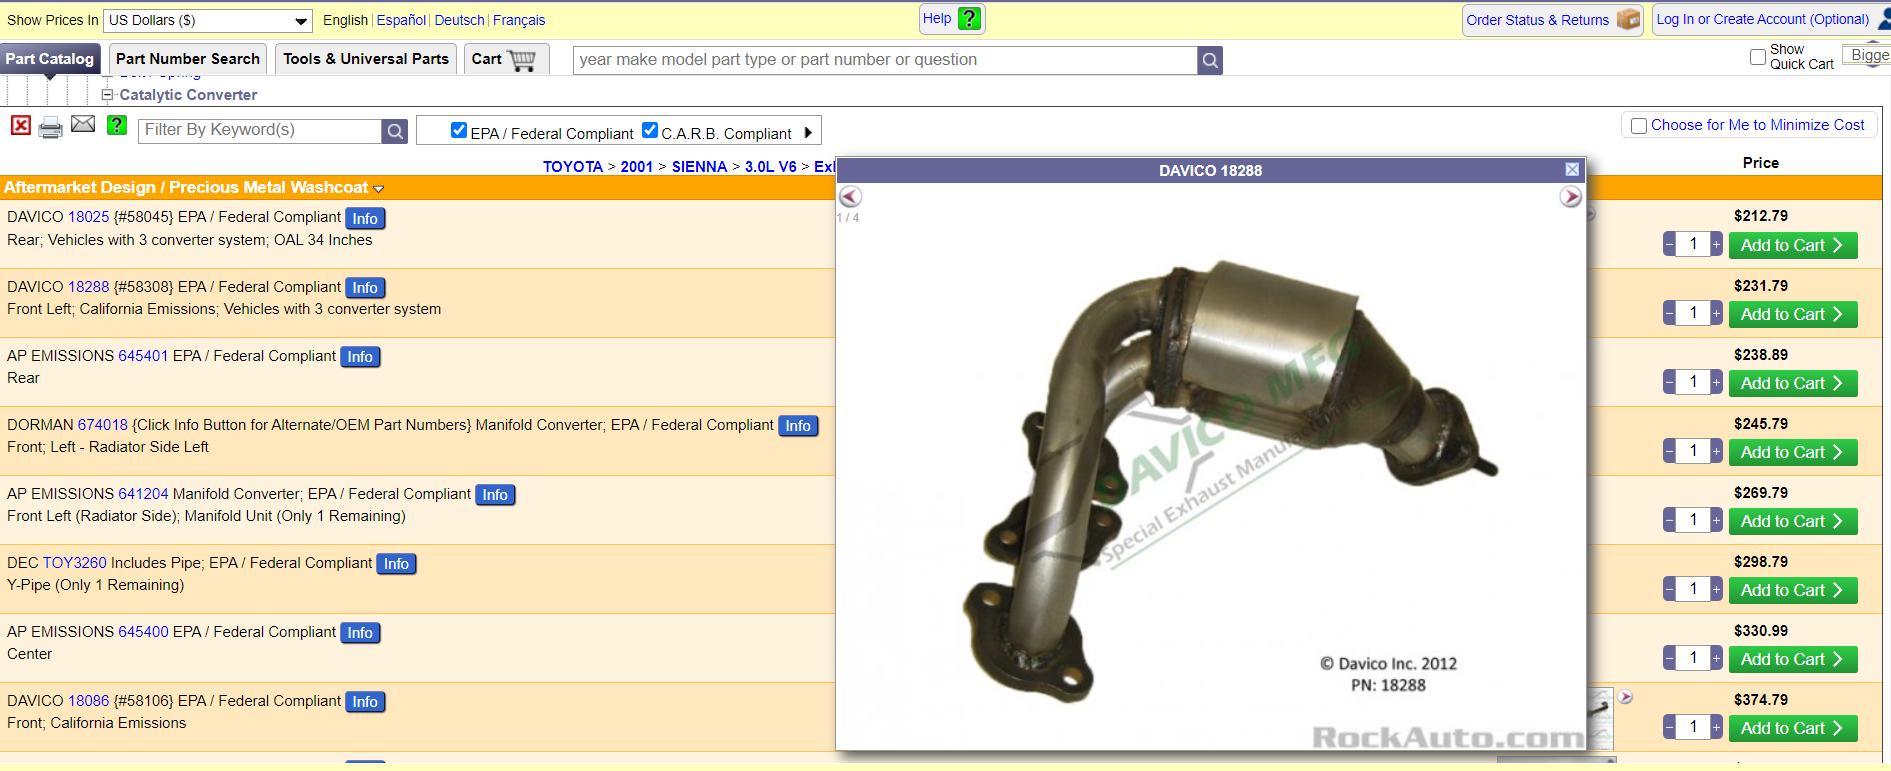Add the $231.79 DAVICO 18288 to cart
The height and width of the screenshot is (771, 1891).
[1793, 315]
